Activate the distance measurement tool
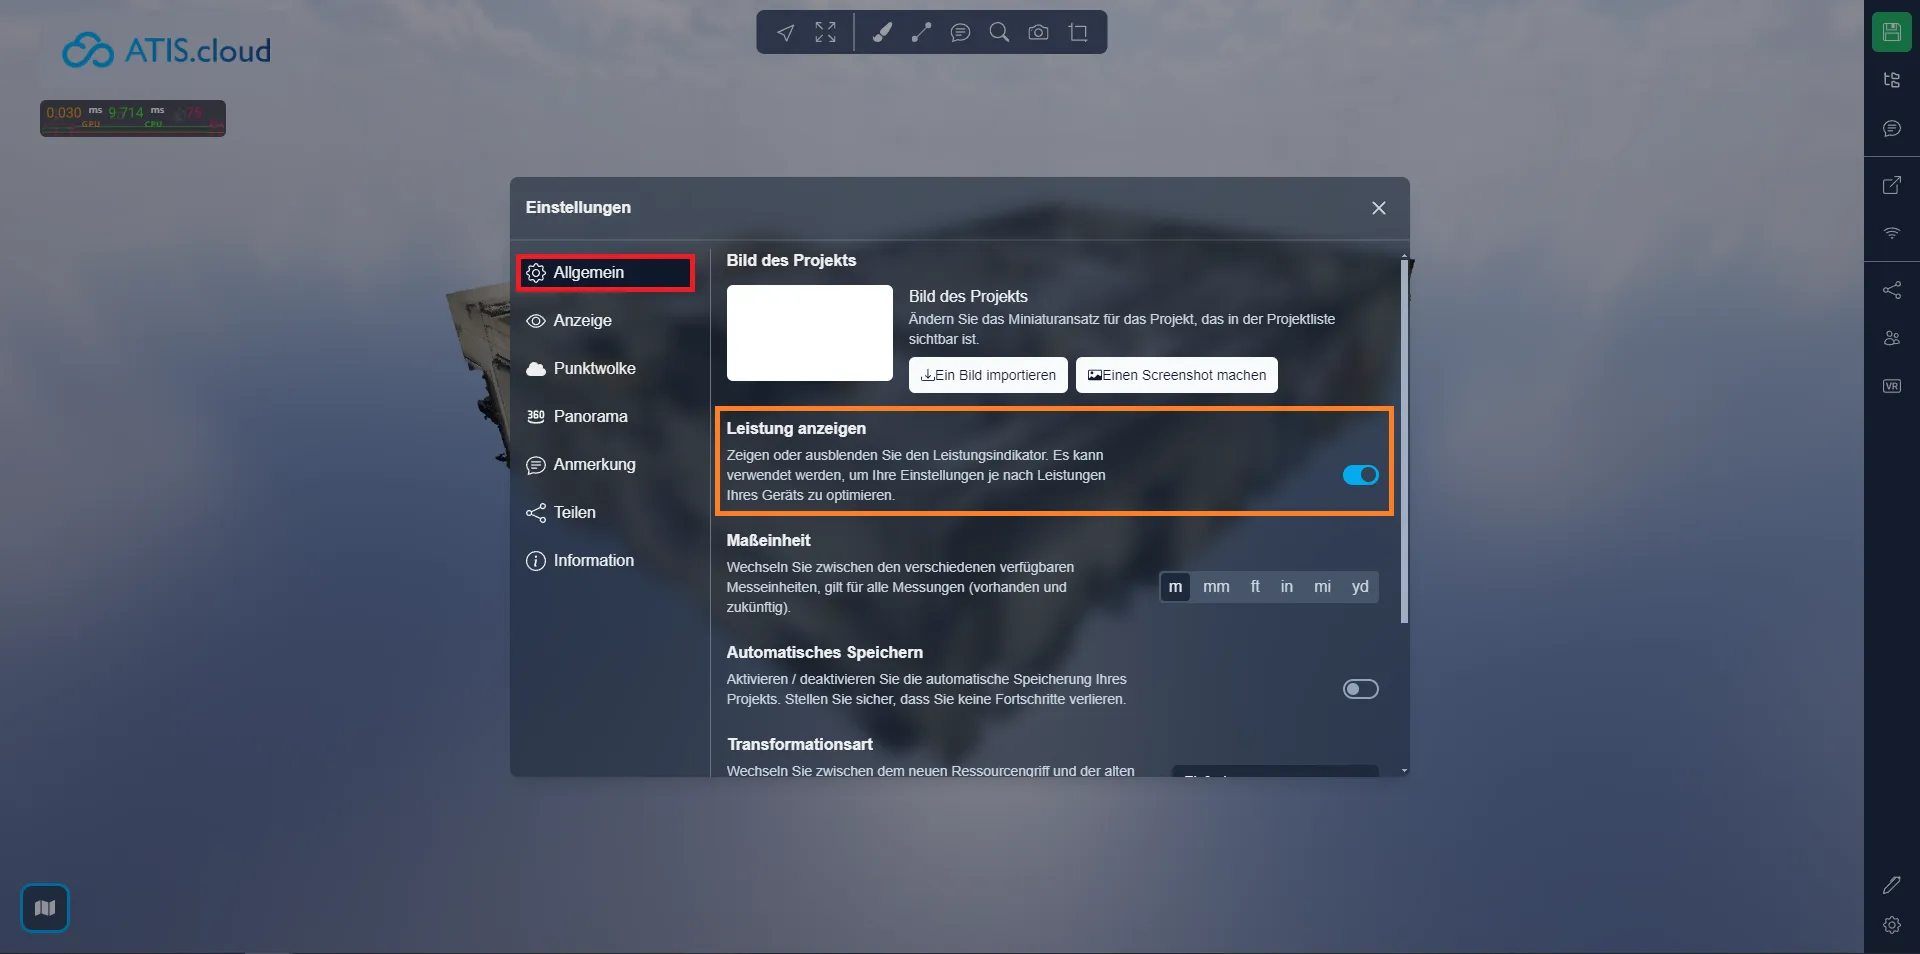1920x954 pixels. (x=921, y=33)
